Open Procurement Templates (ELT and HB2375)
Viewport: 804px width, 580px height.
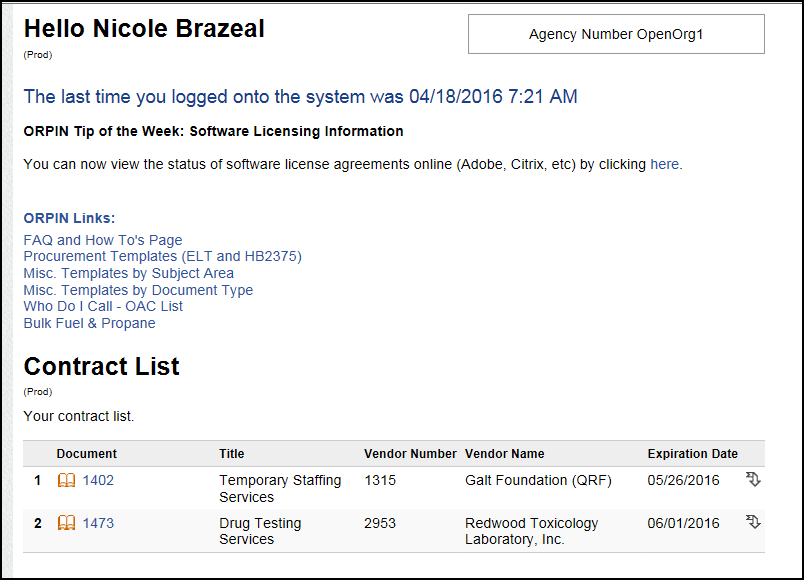coord(162,256)
